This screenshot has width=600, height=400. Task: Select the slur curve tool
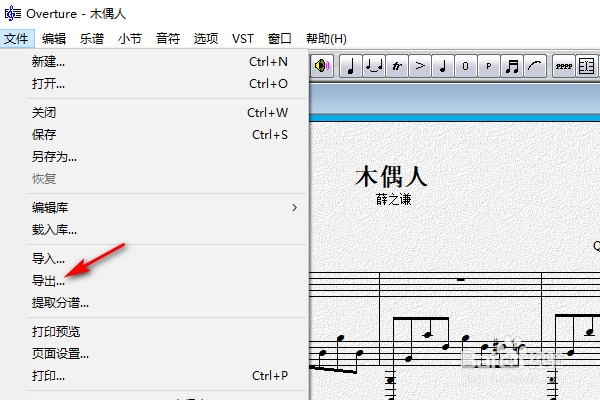tap(535, 66)
